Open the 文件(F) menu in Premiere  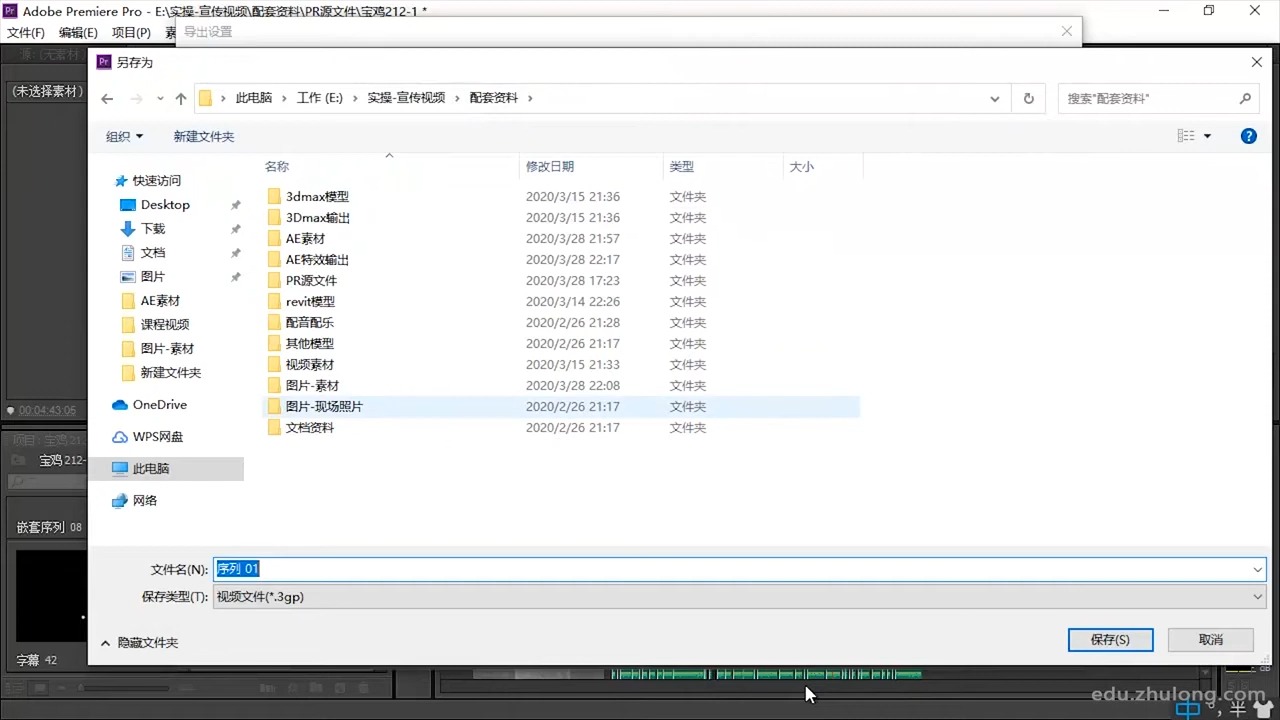point(26,32)
